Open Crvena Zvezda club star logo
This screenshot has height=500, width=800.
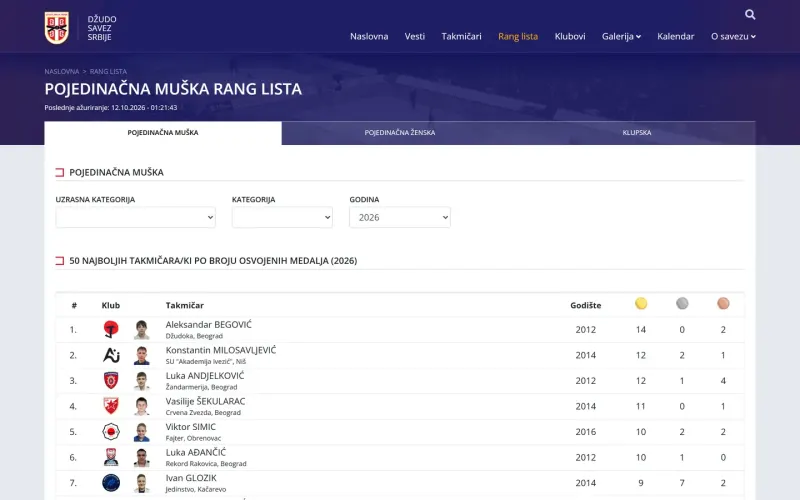pos(111,406)
